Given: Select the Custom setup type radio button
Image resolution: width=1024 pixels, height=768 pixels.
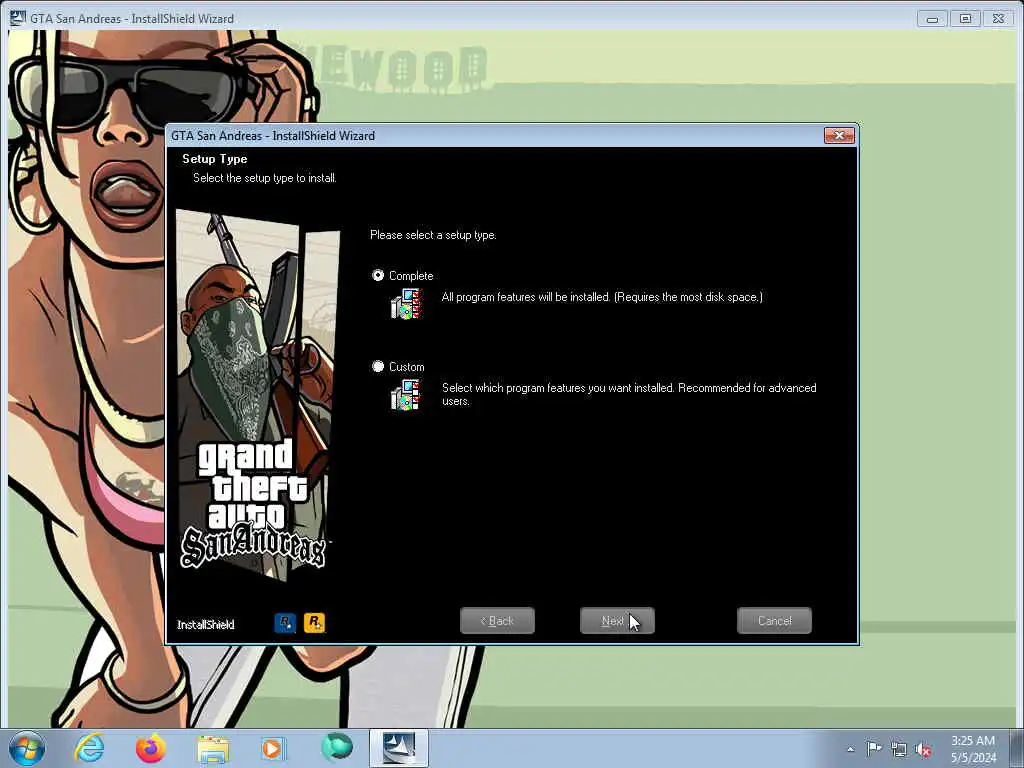Looking at the screenshot, I should [378, 366].
